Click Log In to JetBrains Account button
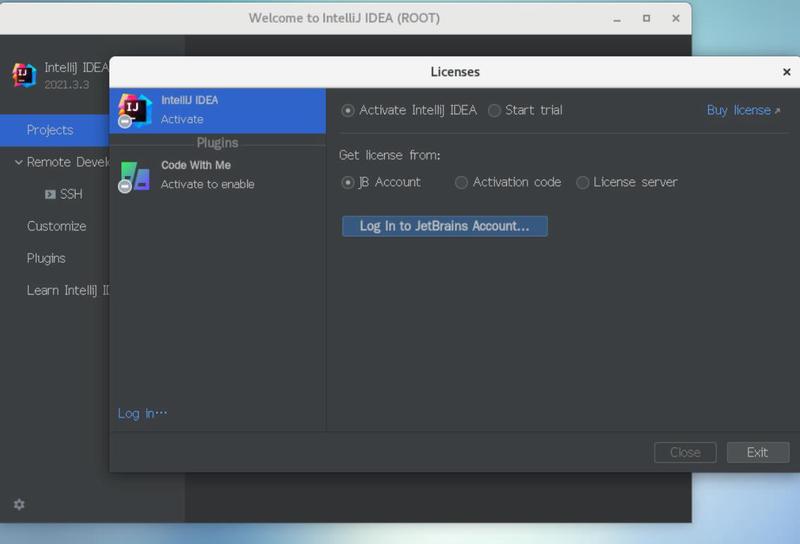This screenshot has height=544, width=800. pyautogui.click(x=445, y=226)
